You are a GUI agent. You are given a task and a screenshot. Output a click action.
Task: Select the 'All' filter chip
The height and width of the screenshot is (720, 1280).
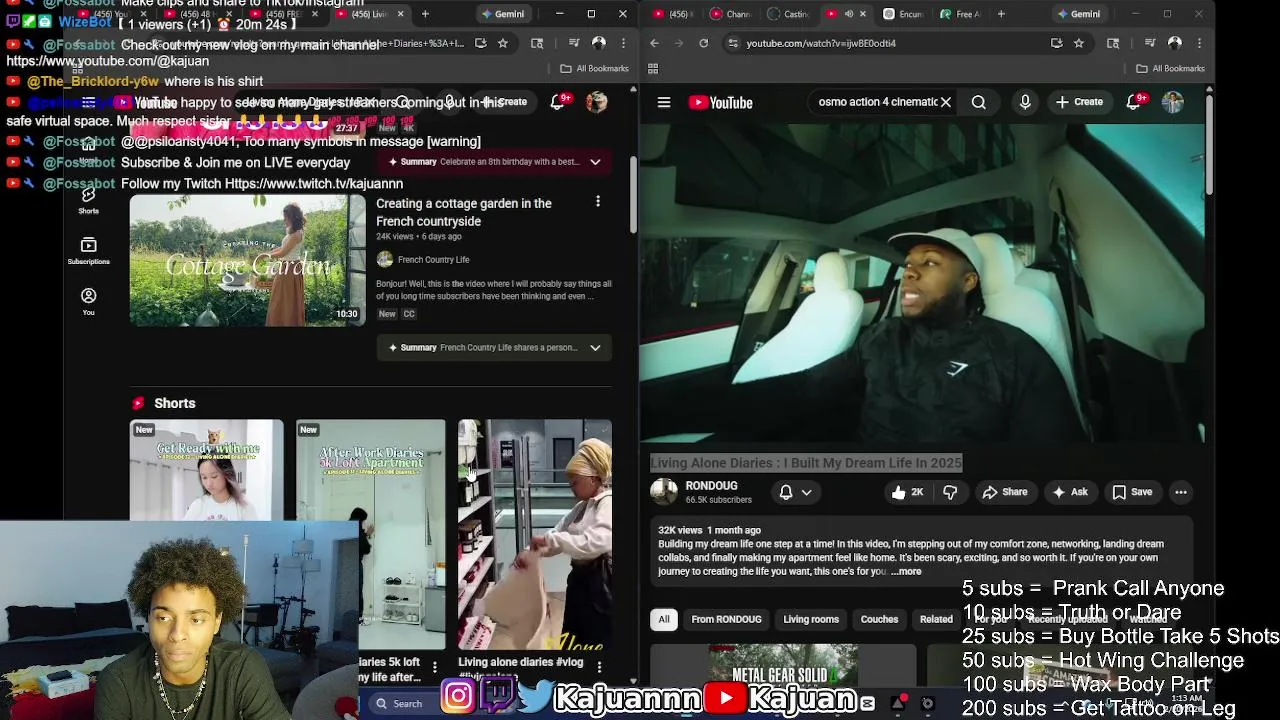click(664, 619)
